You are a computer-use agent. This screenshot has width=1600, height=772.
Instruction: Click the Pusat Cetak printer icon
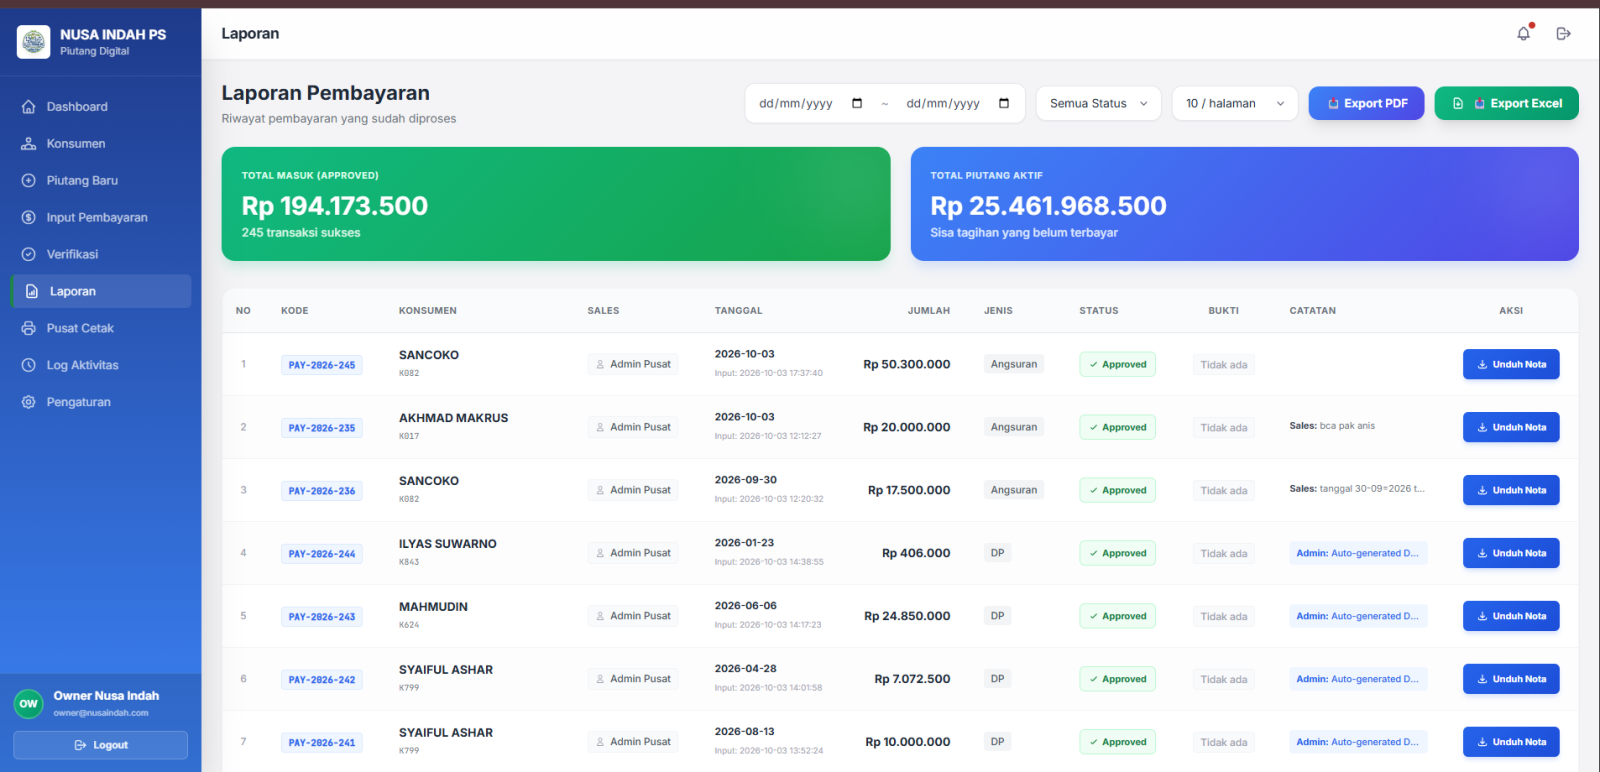29,328
